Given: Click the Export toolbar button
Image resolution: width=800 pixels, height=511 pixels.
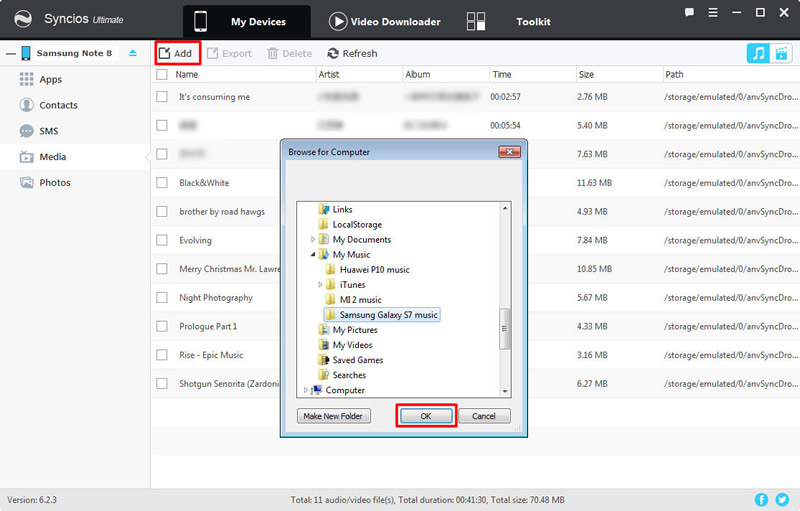Looking at the screenshot, I should 230,53.
